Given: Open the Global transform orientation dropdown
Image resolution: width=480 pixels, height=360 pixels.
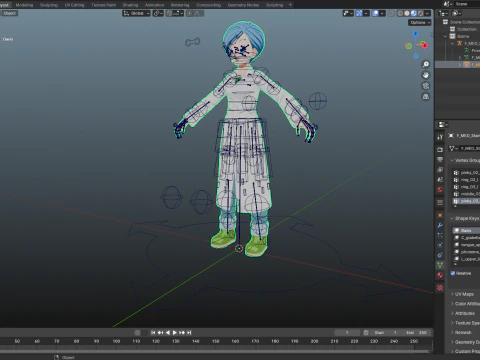Looking at the screenshot, I should 136,13.
